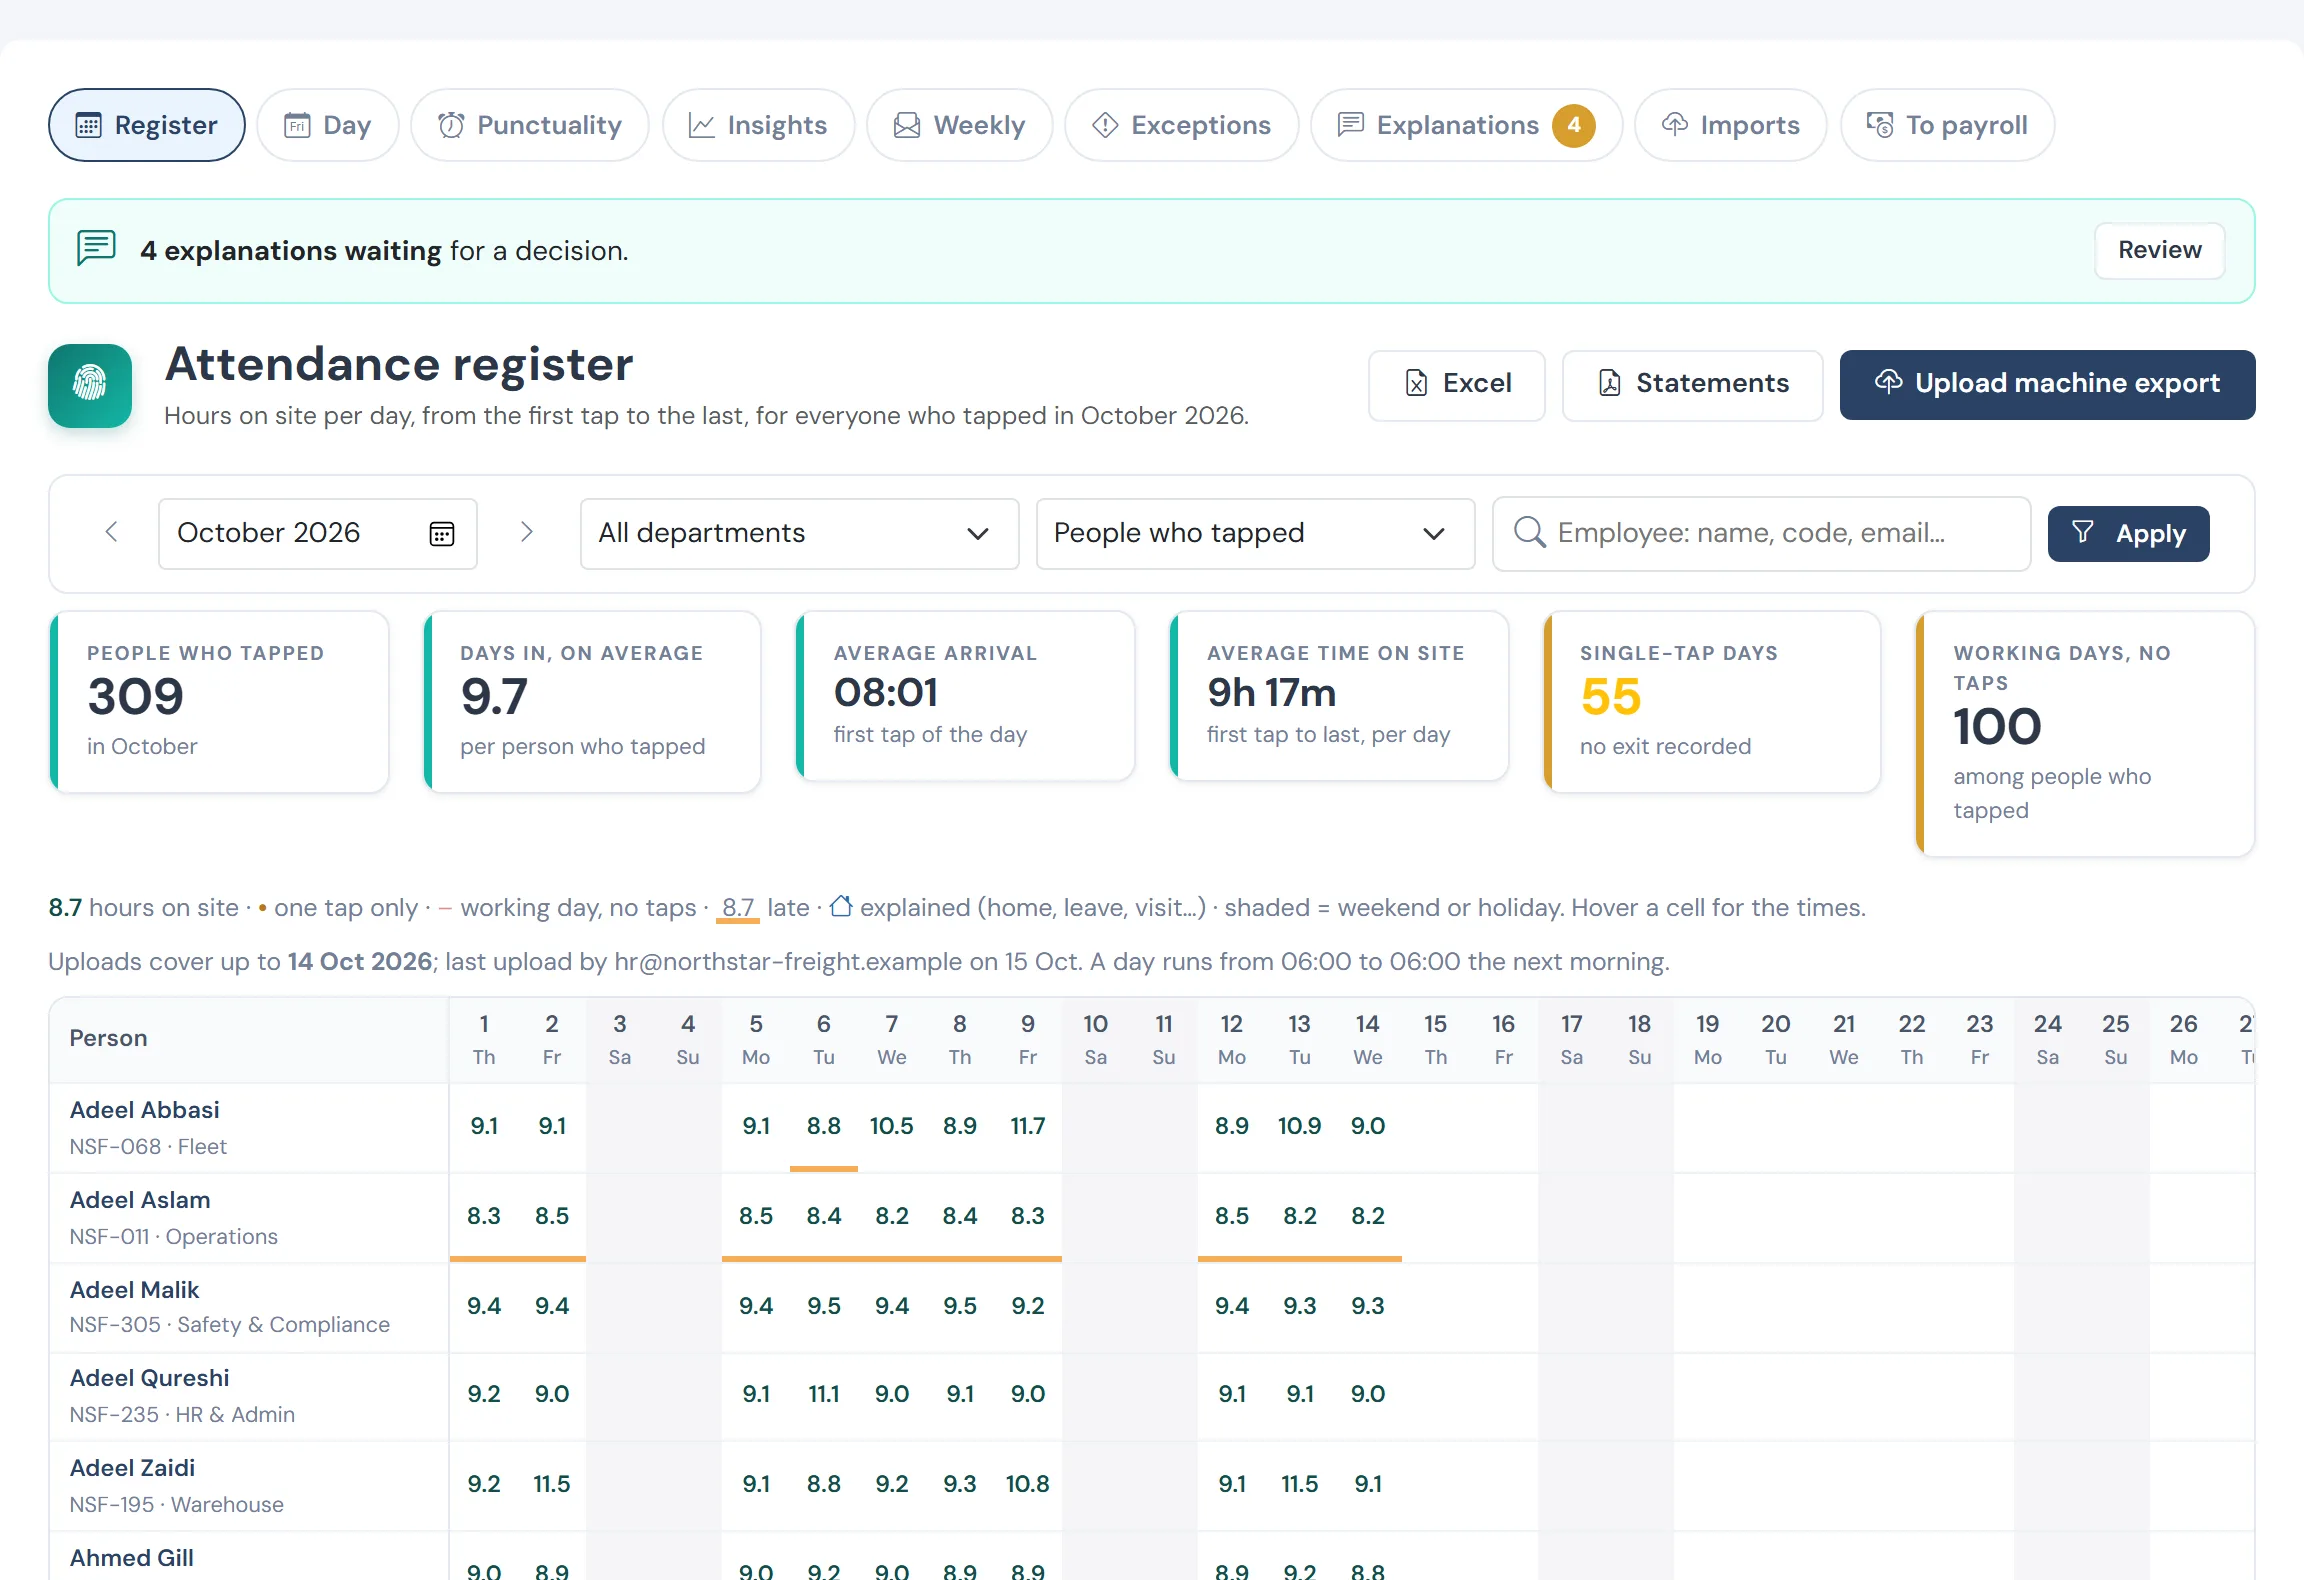This screenshot has height=1580, width=2304.
Task: Open the Imports tab
Action: pyautogui.click(x=1730, y=125)
